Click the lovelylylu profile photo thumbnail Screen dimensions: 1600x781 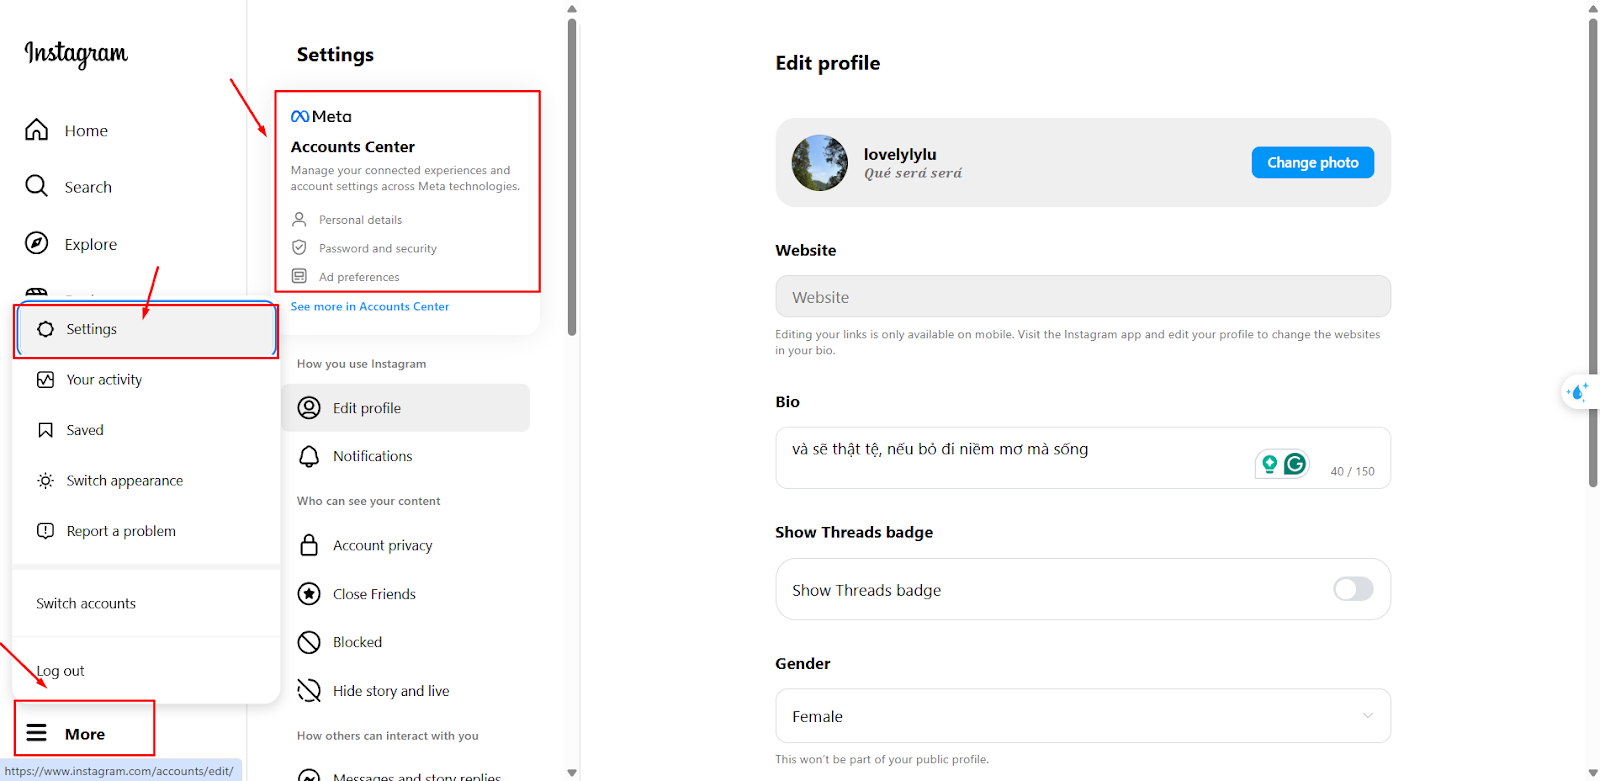(820, 163)
